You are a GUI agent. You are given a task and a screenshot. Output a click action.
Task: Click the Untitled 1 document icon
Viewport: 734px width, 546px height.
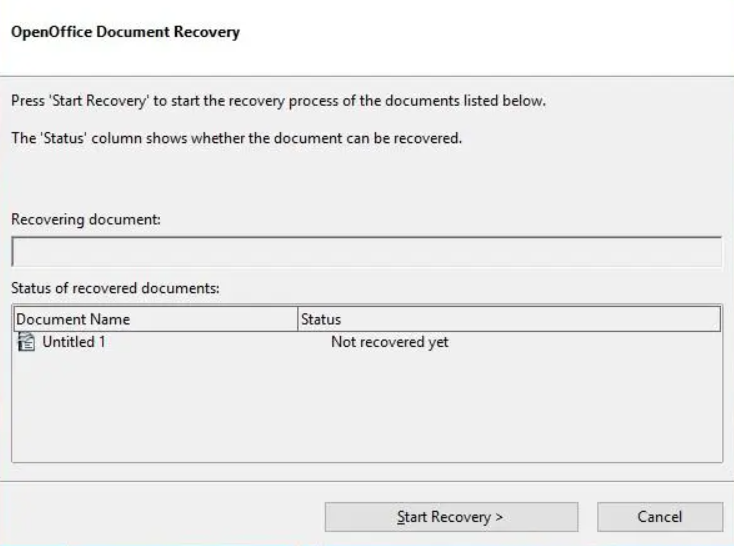pyautogui.click(x=24, y=342)
